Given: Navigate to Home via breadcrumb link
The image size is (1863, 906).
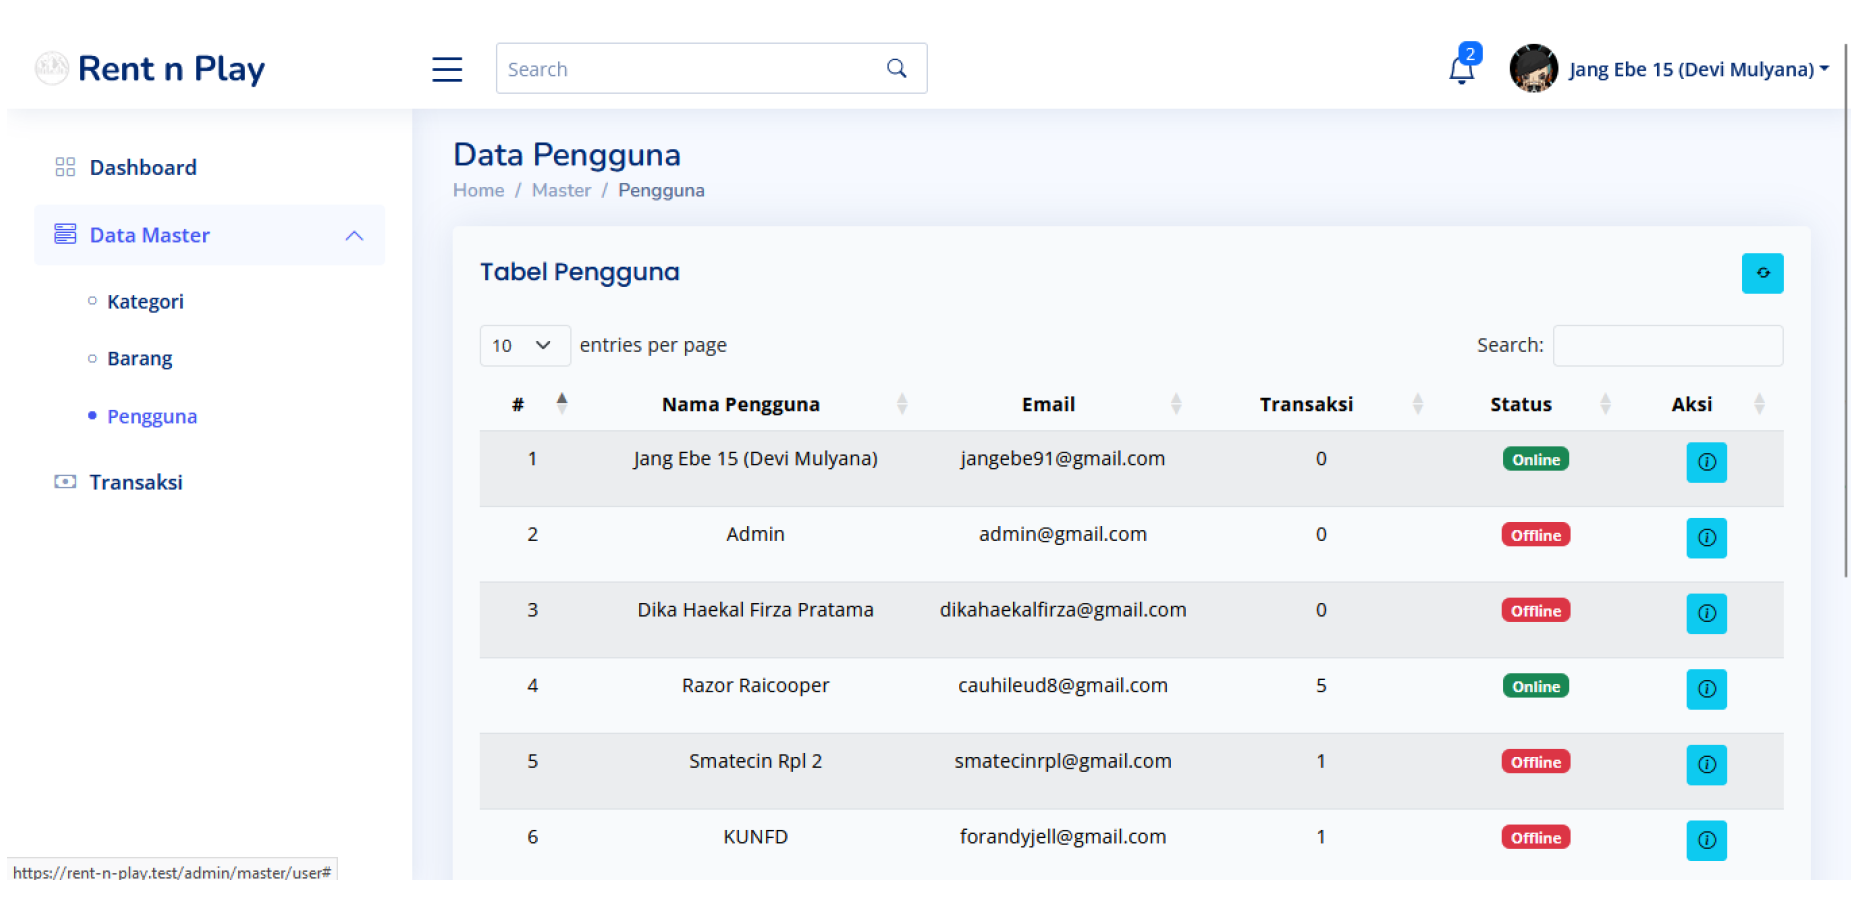Looking at the screenshot, I should tap(478, 189).
